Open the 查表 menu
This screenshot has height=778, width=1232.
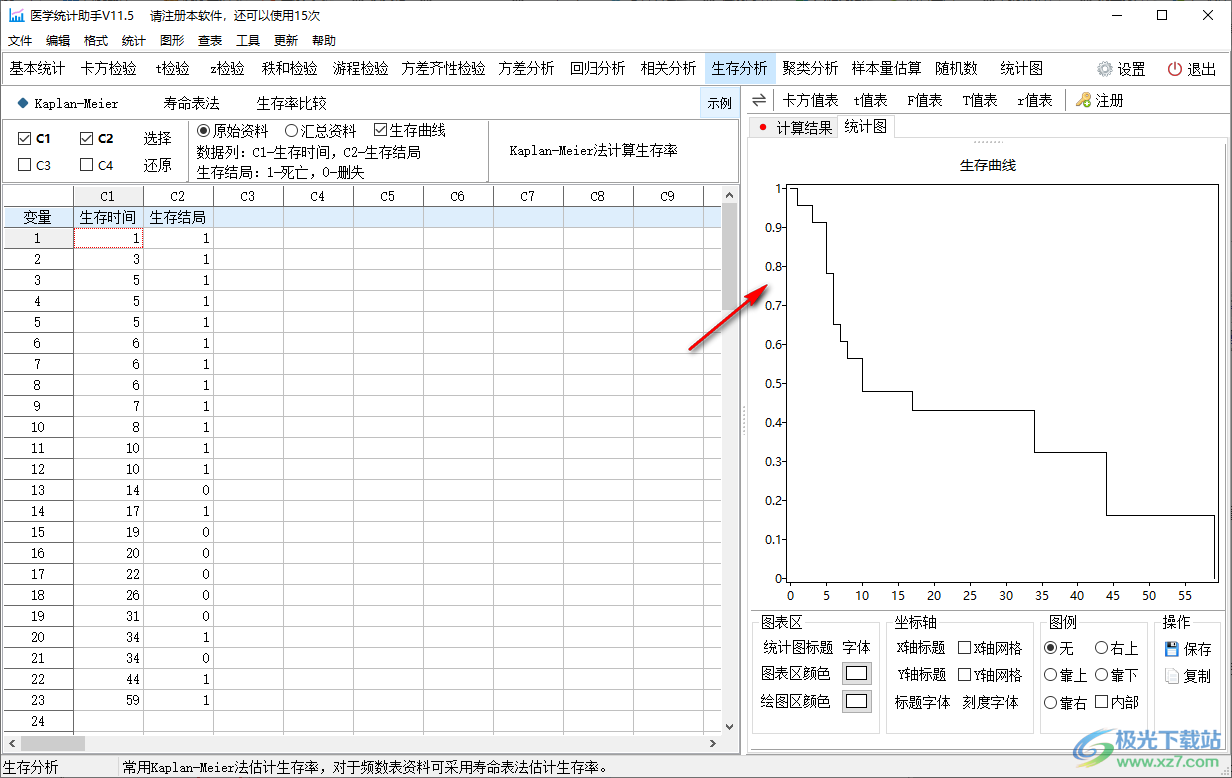210,41
